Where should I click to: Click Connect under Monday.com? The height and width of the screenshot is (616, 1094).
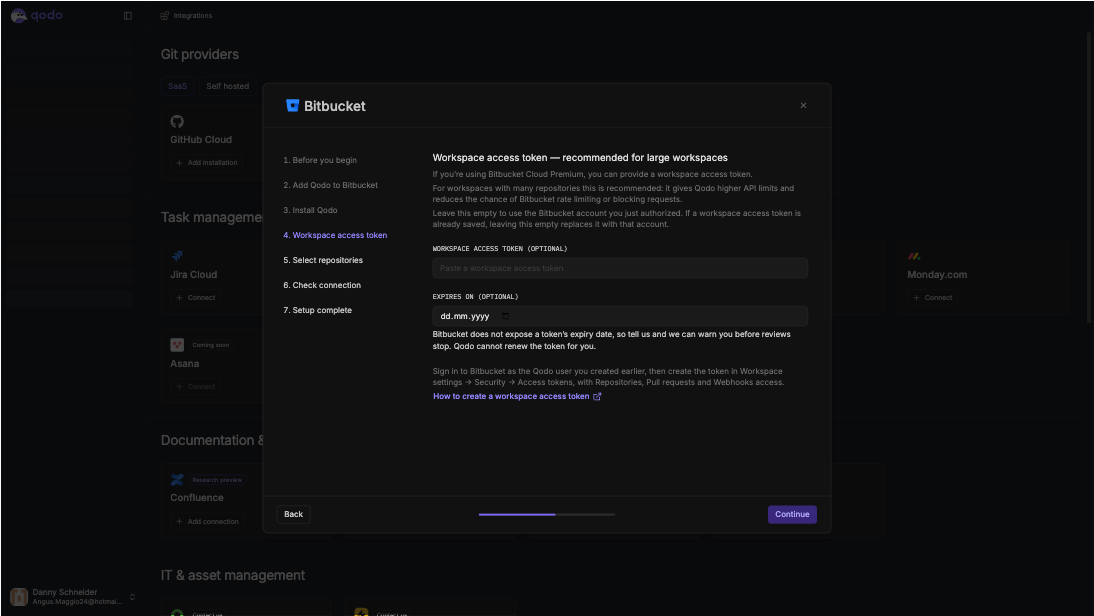[932, 297]
